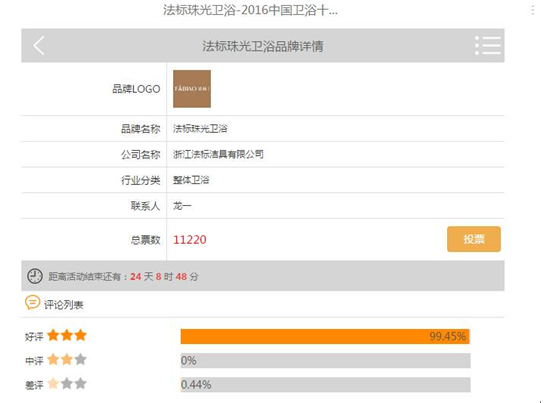Screen dimensions: 553x403
Task: Click the orange comment bubble icon
Action: 32,303
